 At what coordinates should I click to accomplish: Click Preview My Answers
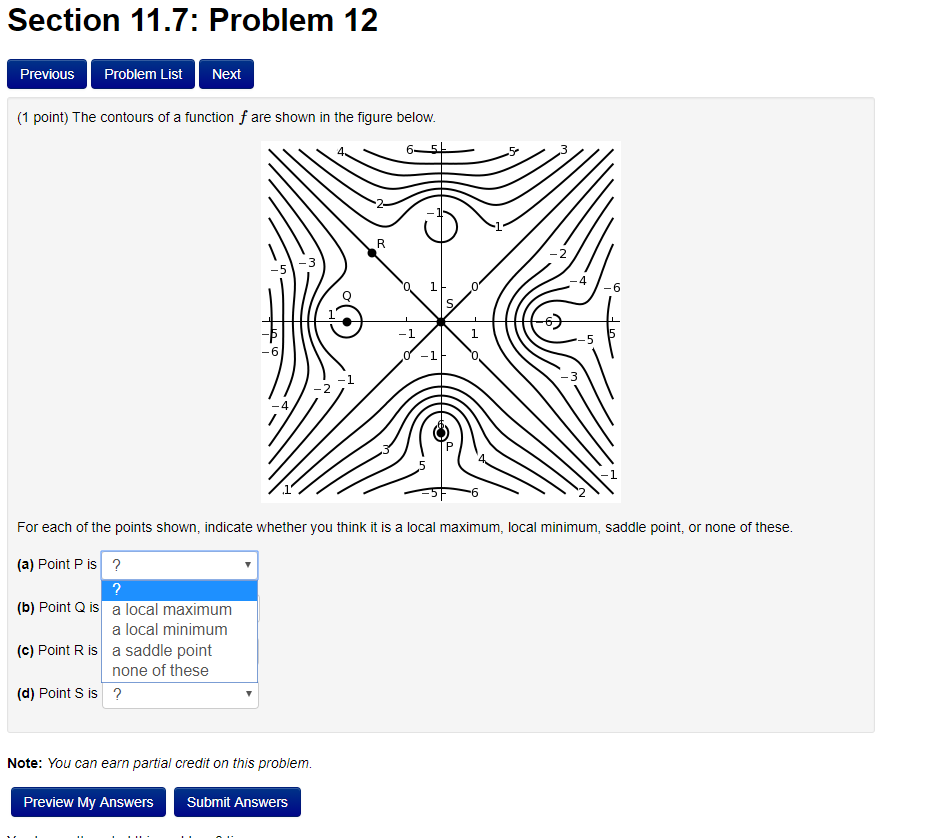click(x=88, y=801)
